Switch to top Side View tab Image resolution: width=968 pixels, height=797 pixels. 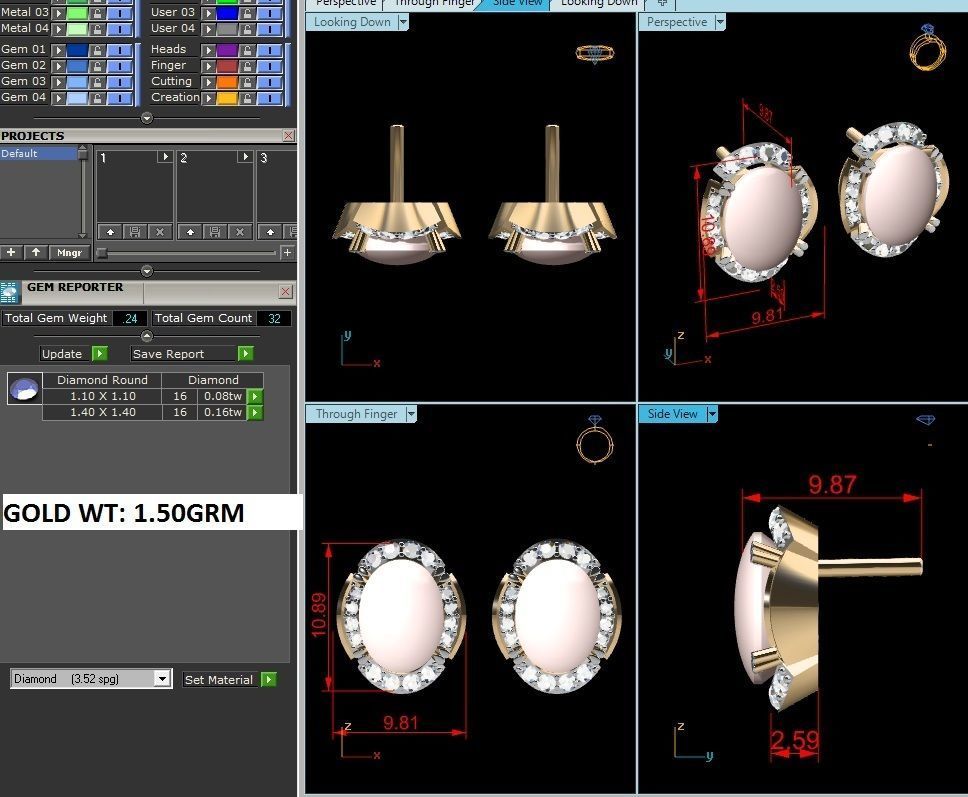tap(517, 3)
